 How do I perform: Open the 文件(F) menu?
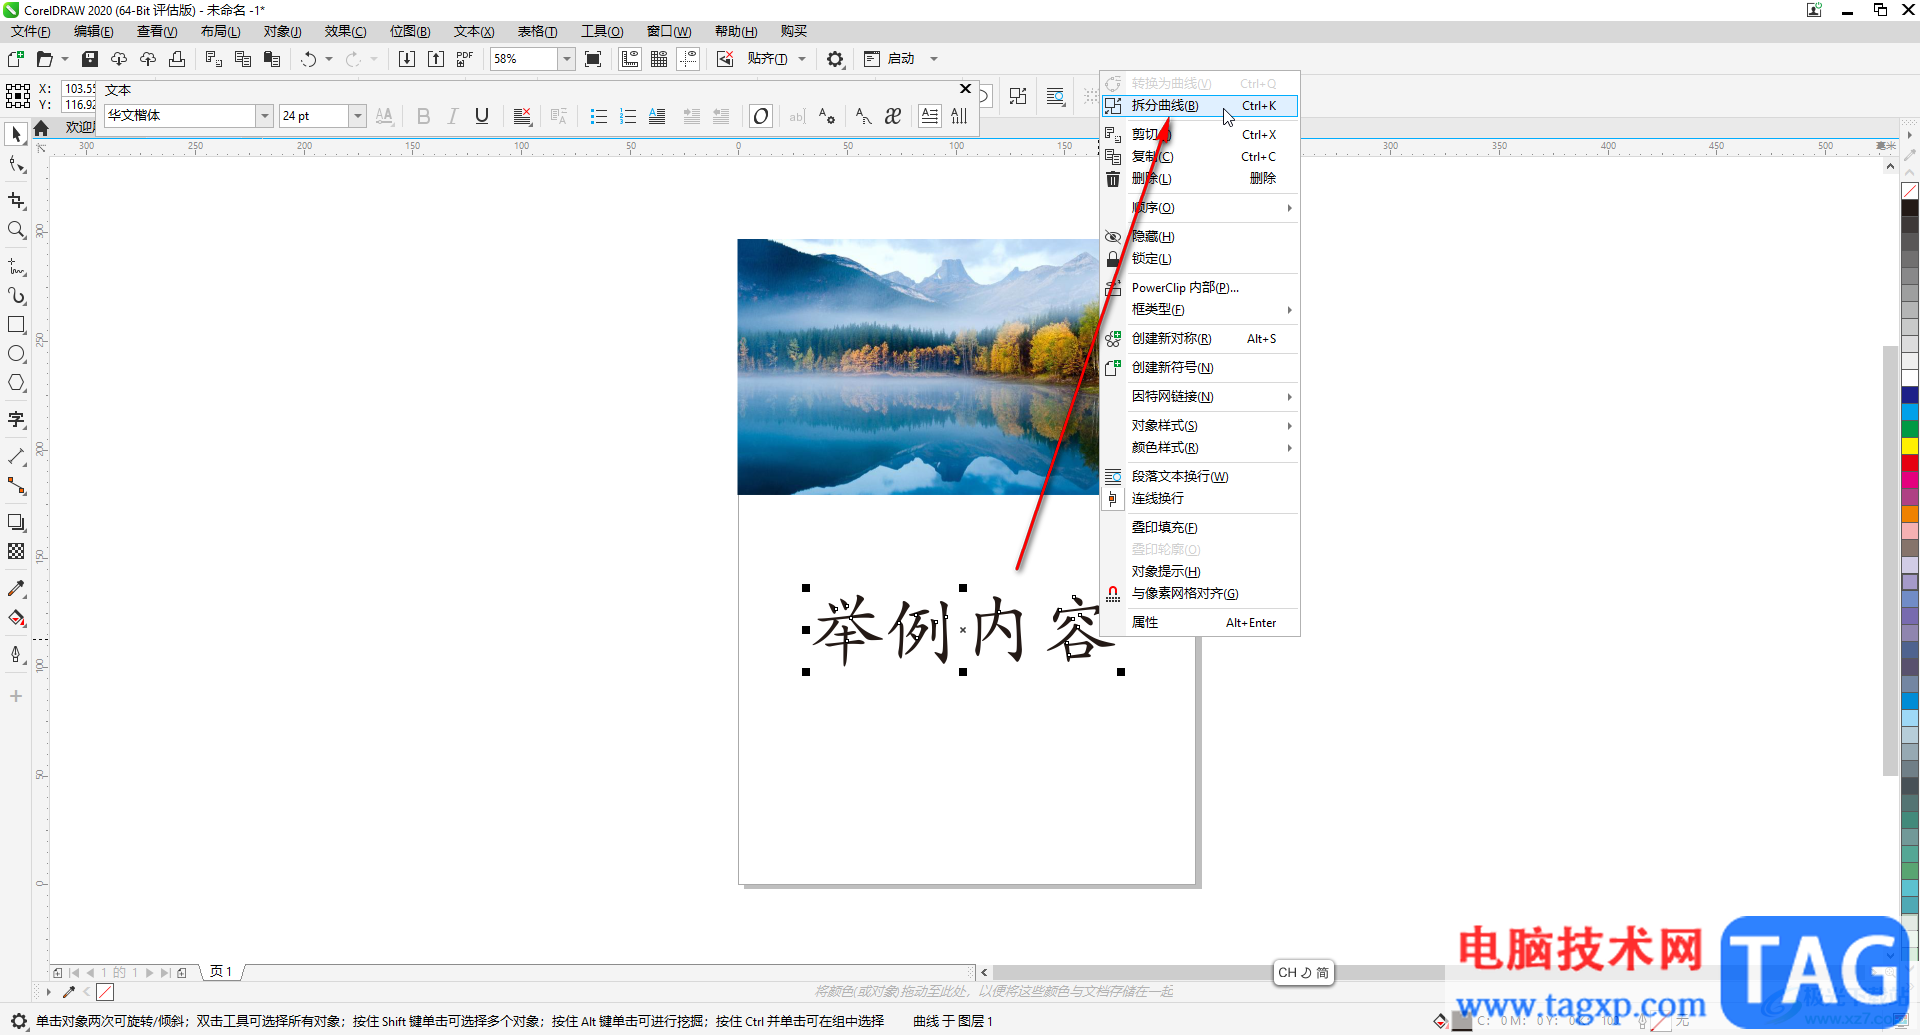coord(31,32)
